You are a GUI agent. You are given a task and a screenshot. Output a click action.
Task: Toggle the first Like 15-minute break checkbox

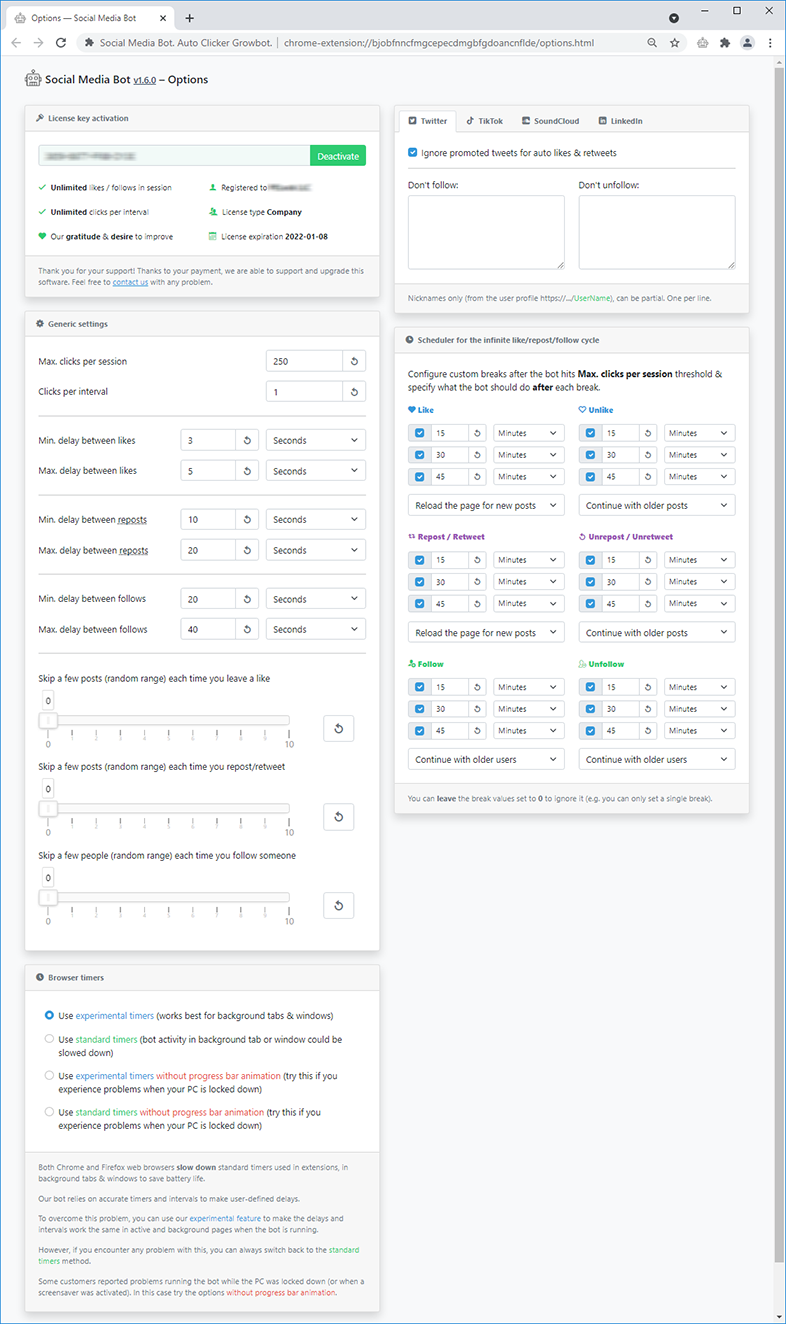[420, 433]
